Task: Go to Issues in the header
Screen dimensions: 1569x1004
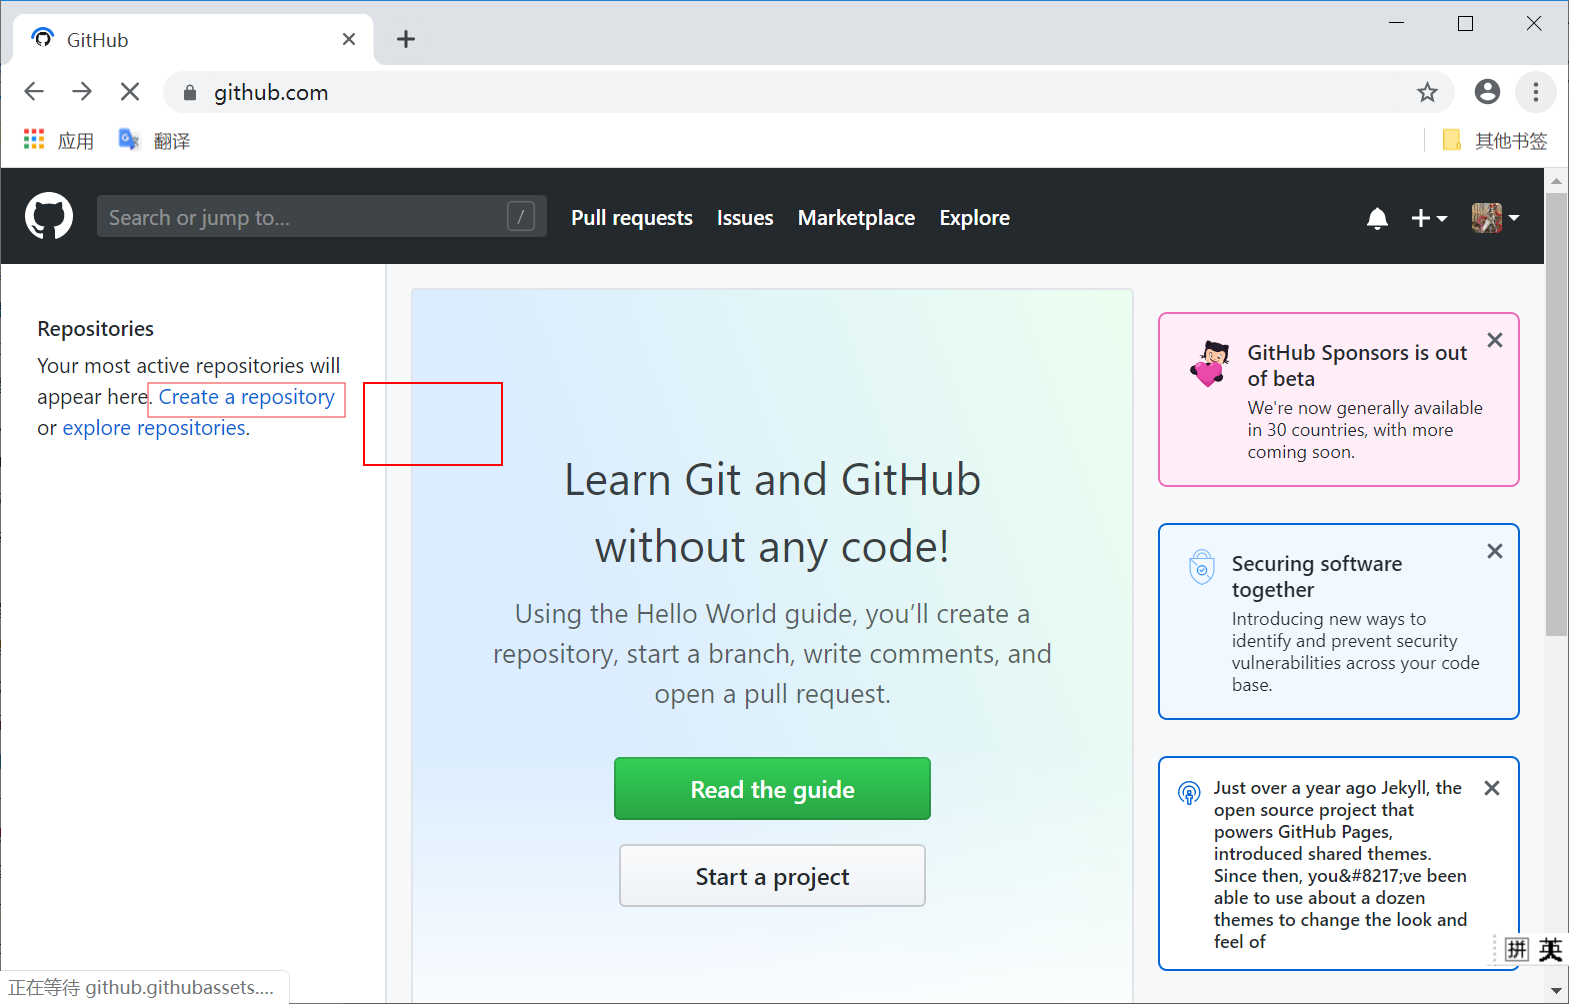Action: point(745,218)
